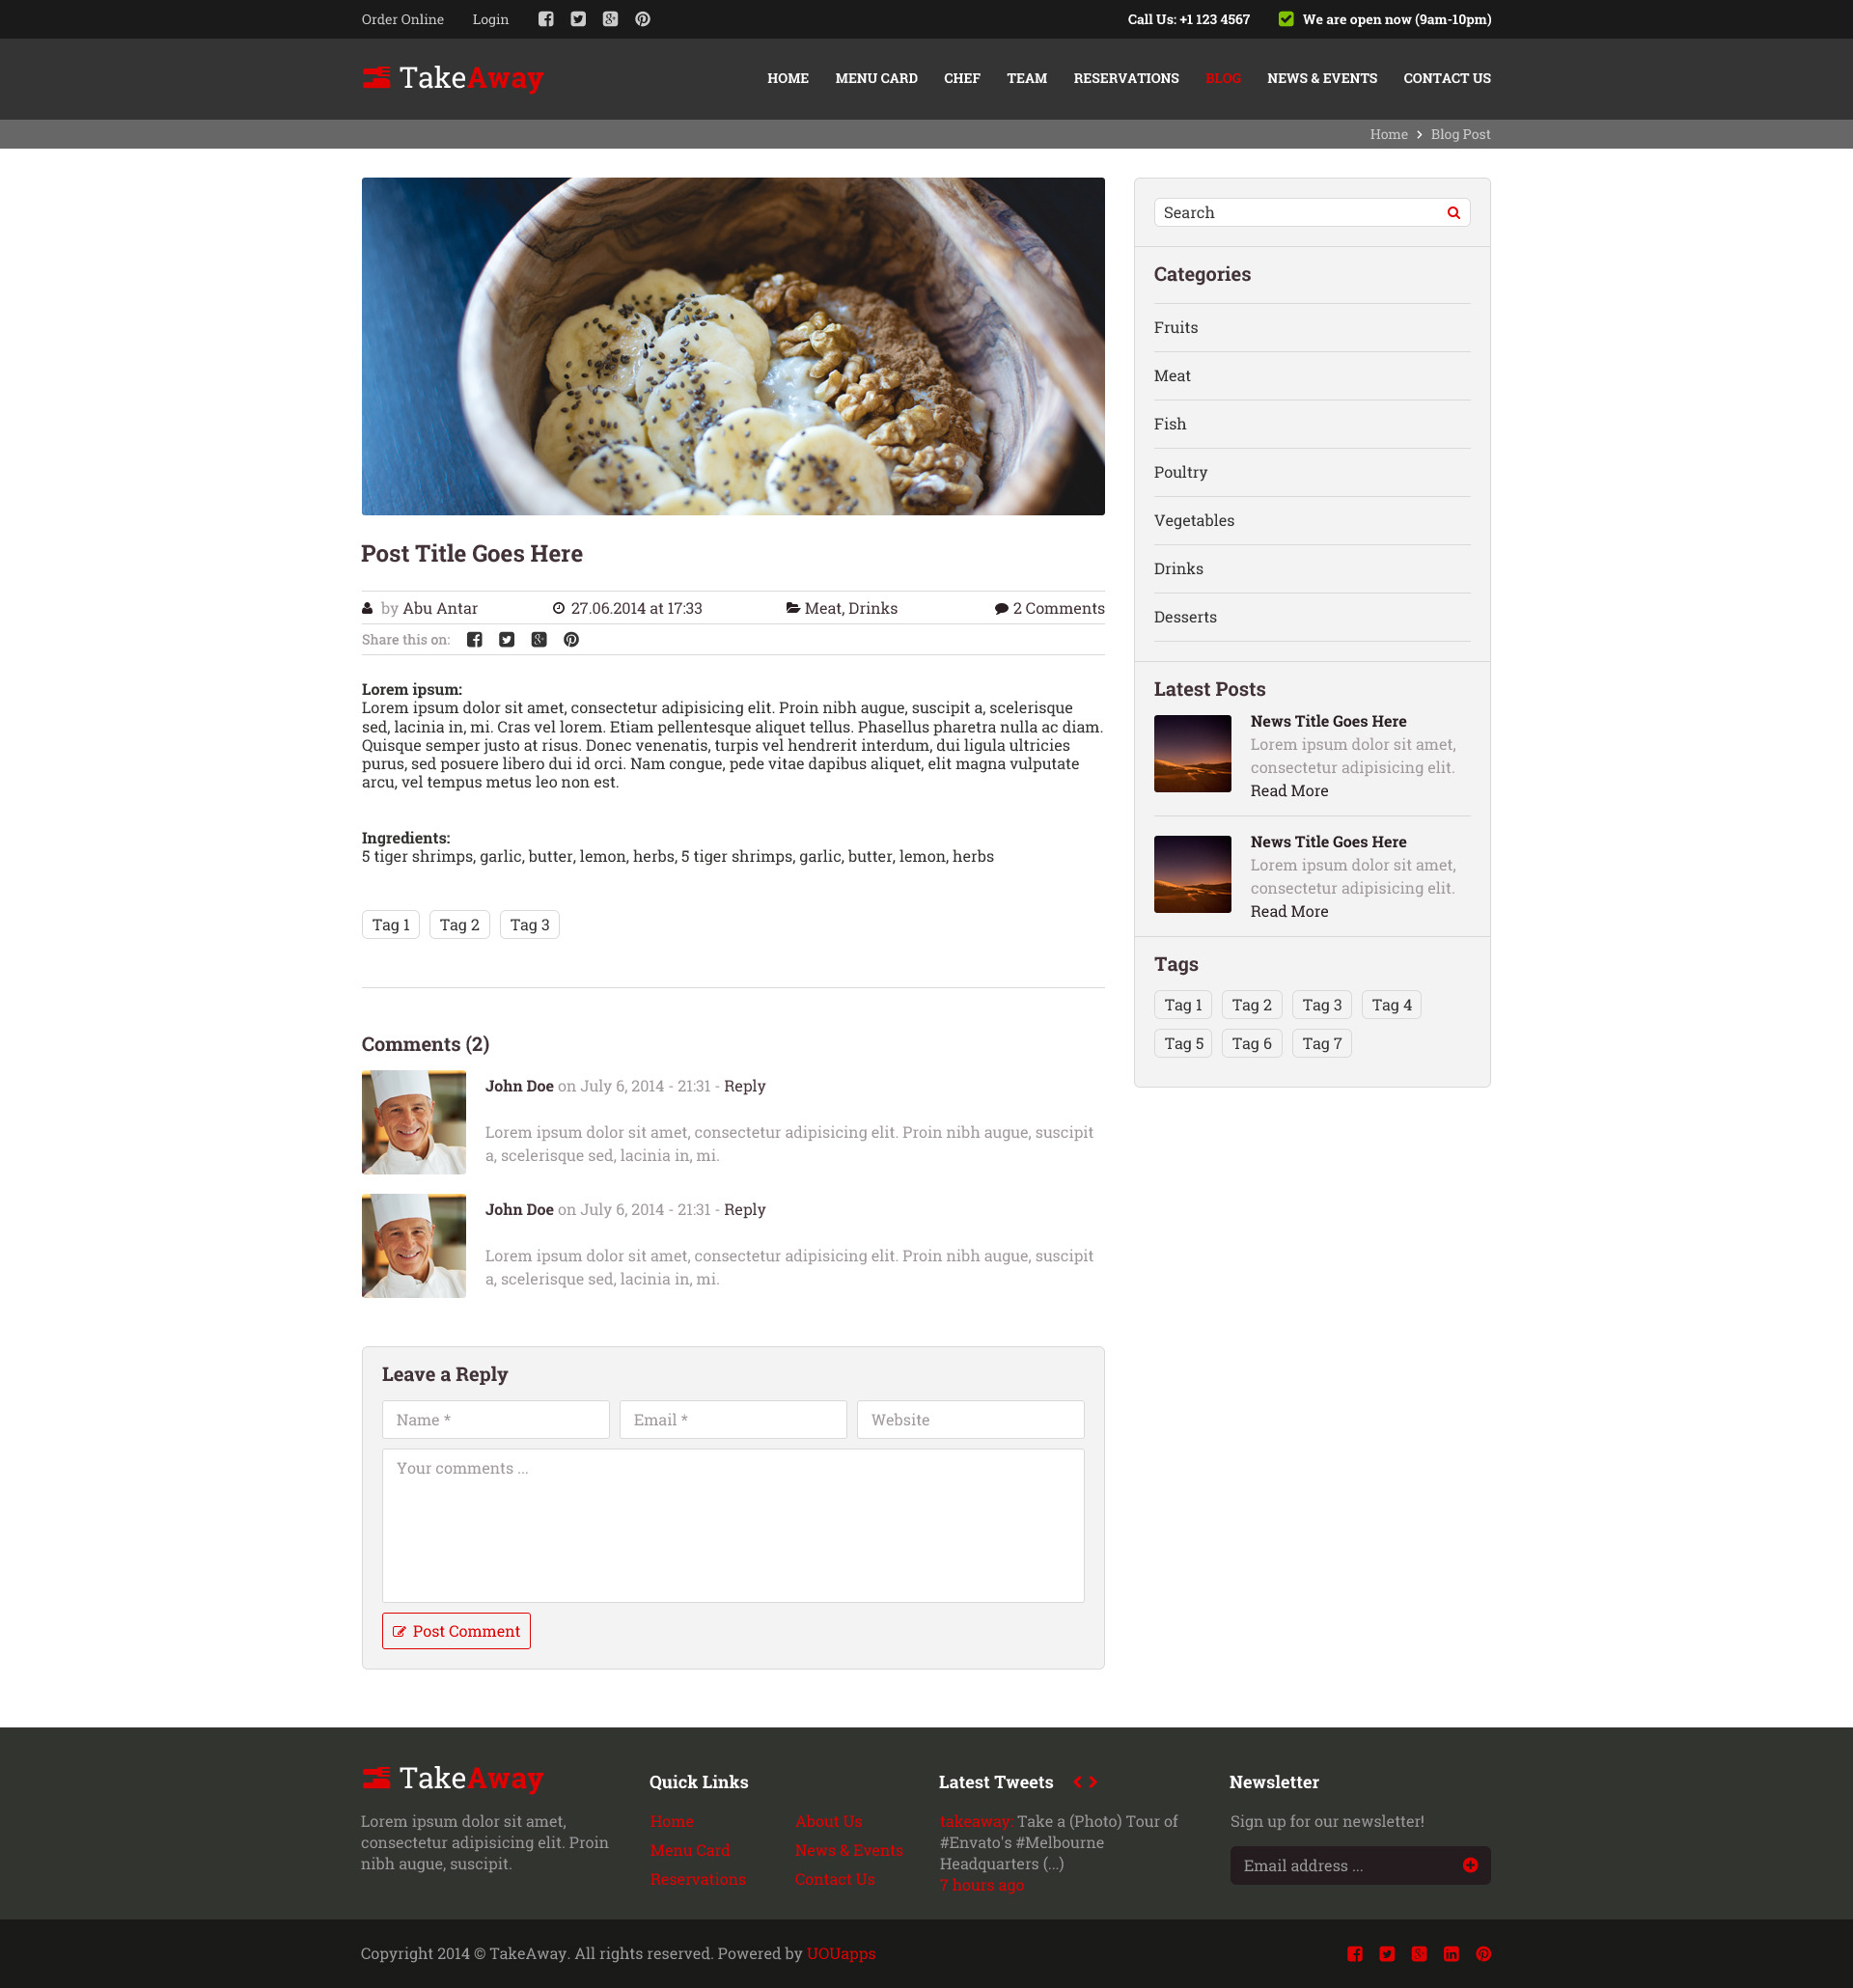Select the Desserts category
Image resolution: width=1853 pixels, height=1988 pixels.
click(x=1185, y=617)
